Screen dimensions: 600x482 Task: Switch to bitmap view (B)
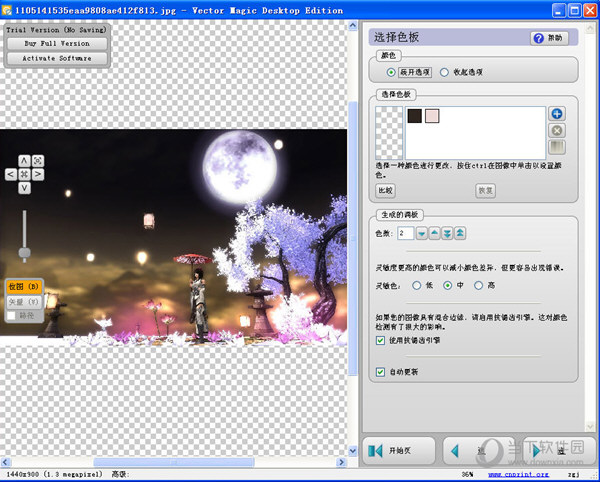click(x=24, y=287)
